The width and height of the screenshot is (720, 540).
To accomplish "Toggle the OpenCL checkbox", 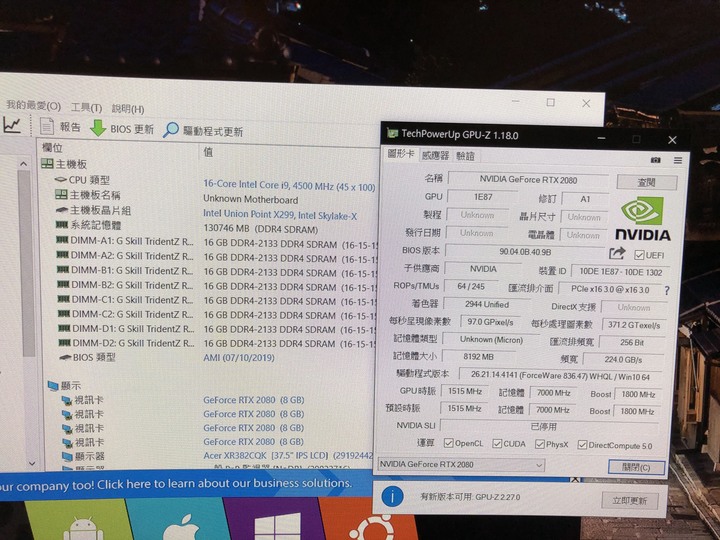I will [x=448, y=443].
